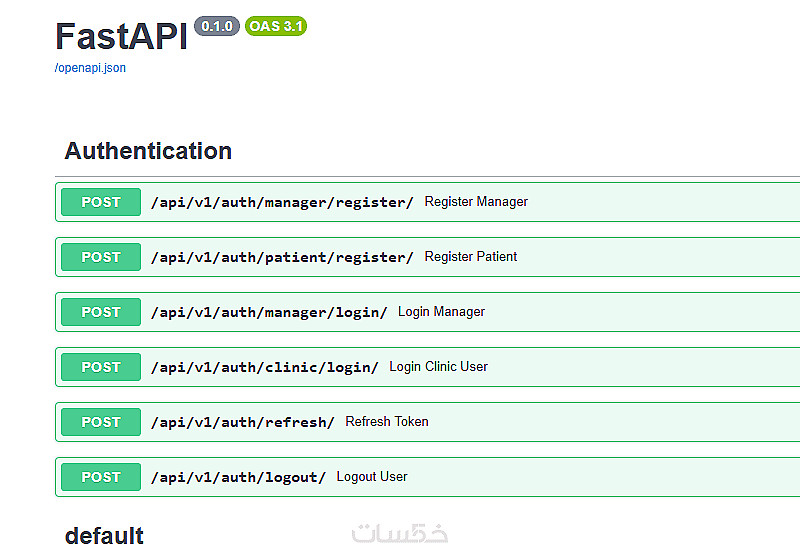Expand POST /api/v1/auth/logout/ endpoint
Image resolution: width=800 pixels, height=554 pixels.
[428, 477]
